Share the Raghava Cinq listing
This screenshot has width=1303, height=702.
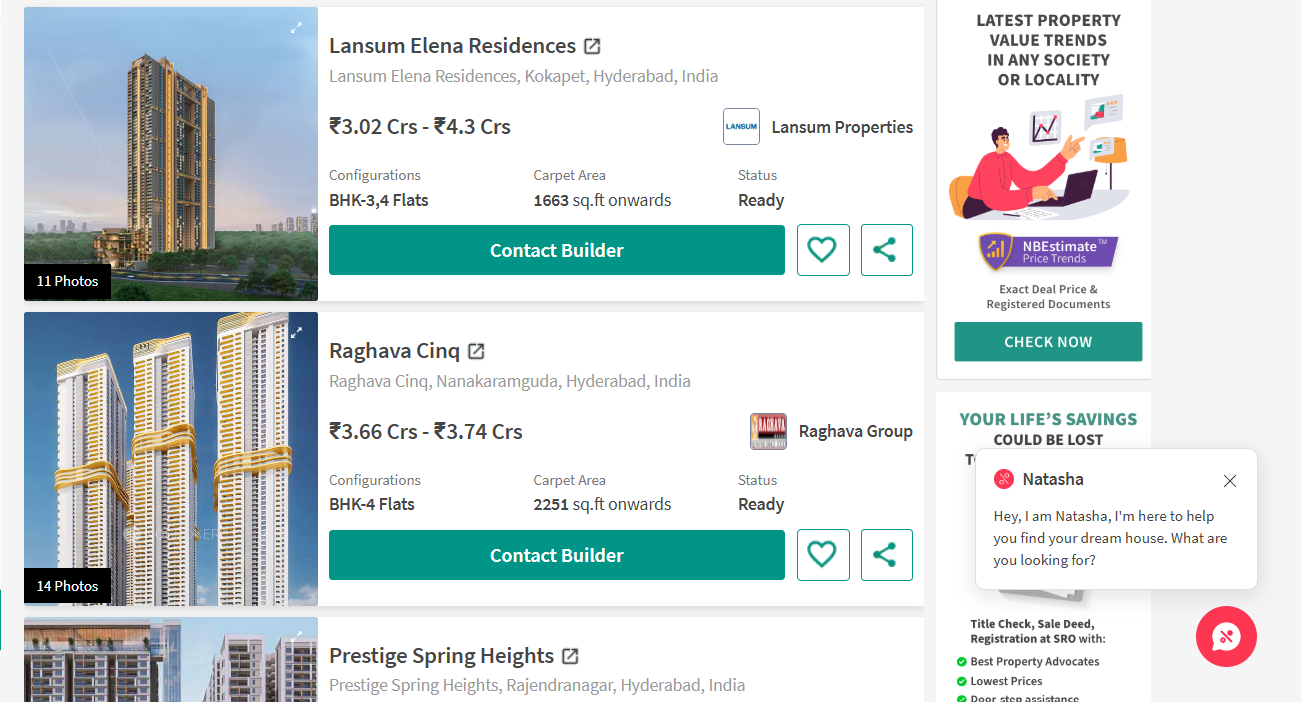[886, 555]
